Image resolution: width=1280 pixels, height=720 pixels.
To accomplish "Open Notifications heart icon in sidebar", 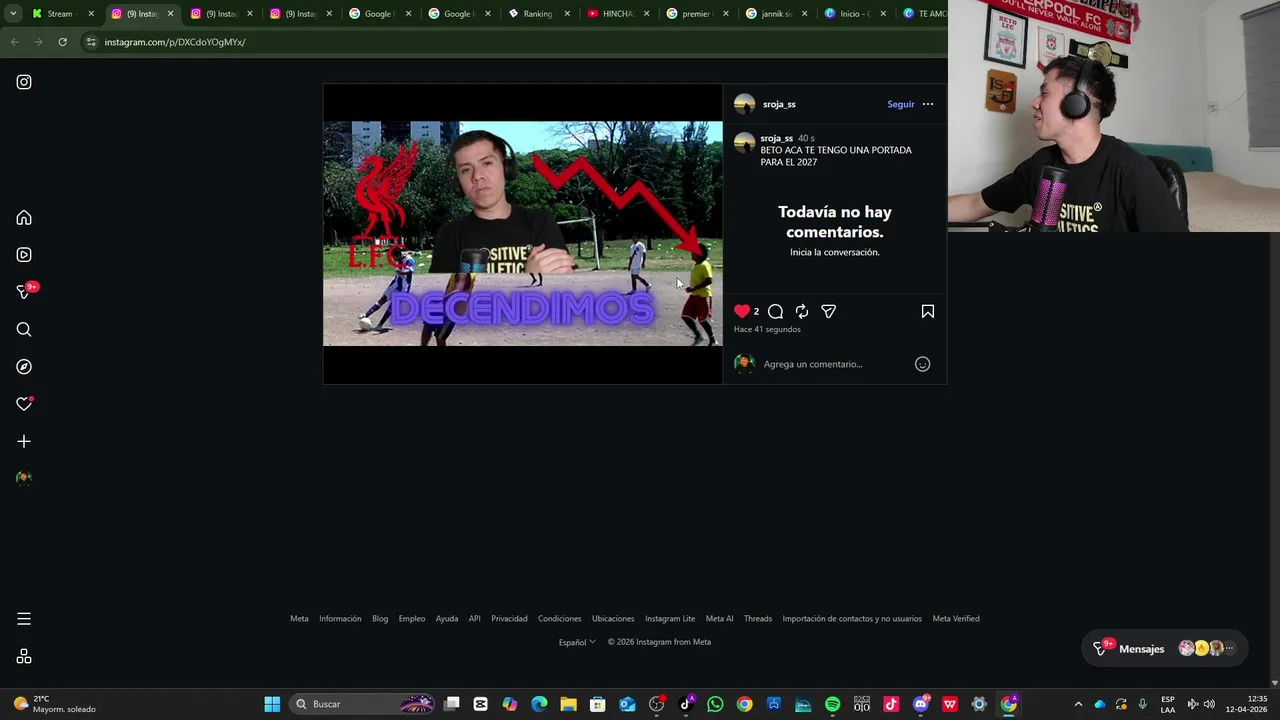I will click(x=24, y=404).
